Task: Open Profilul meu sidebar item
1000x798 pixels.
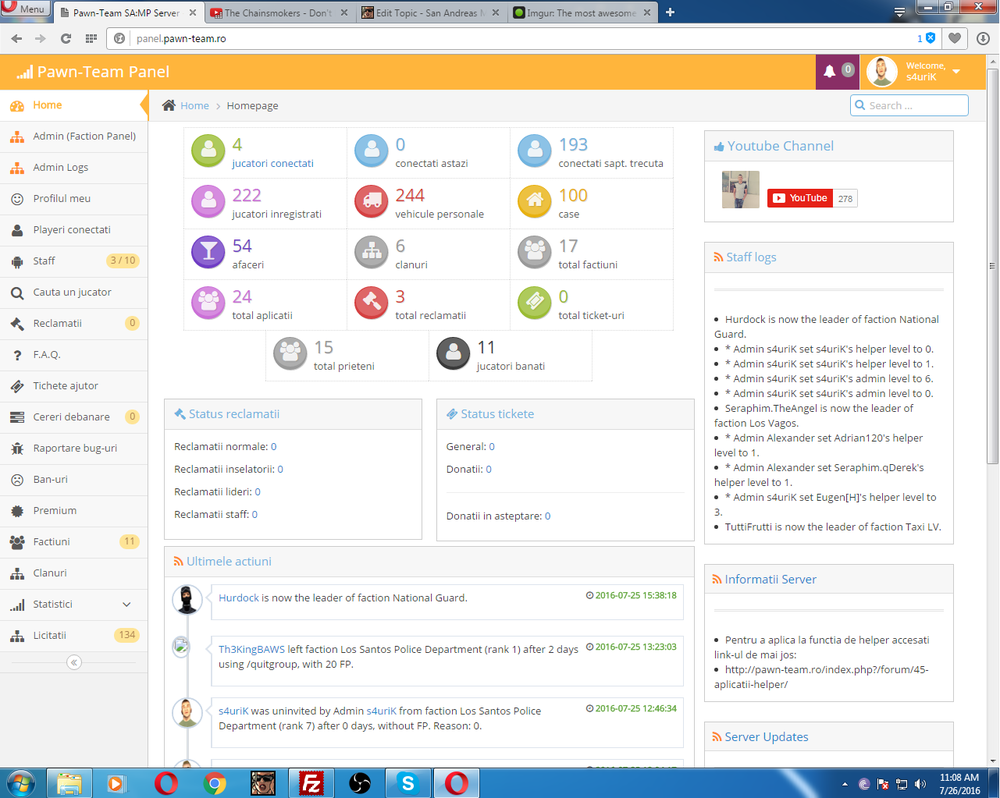Action: click(x=74, y=198)
